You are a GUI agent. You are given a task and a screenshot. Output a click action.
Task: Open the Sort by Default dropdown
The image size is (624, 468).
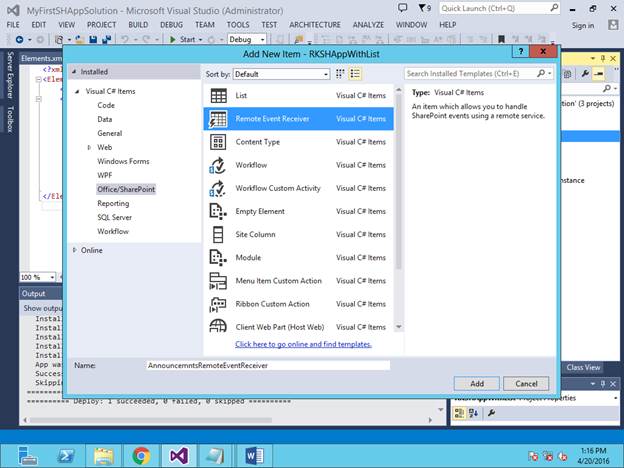281,74
